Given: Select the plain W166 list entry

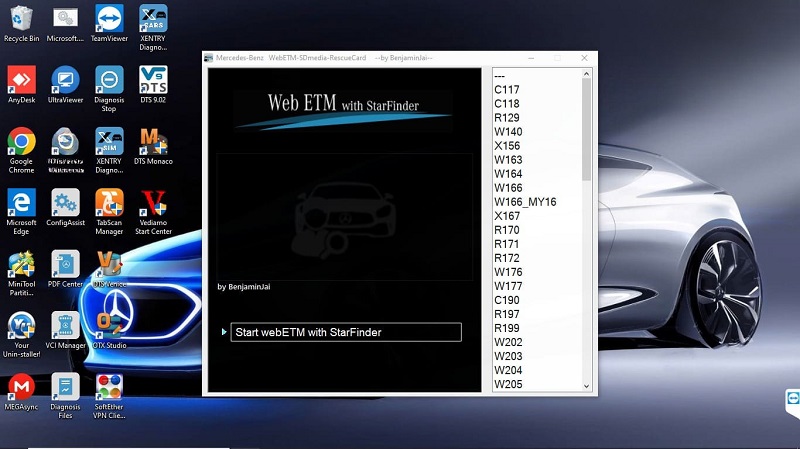Looking at the screenshot, I should click(508, 188).
